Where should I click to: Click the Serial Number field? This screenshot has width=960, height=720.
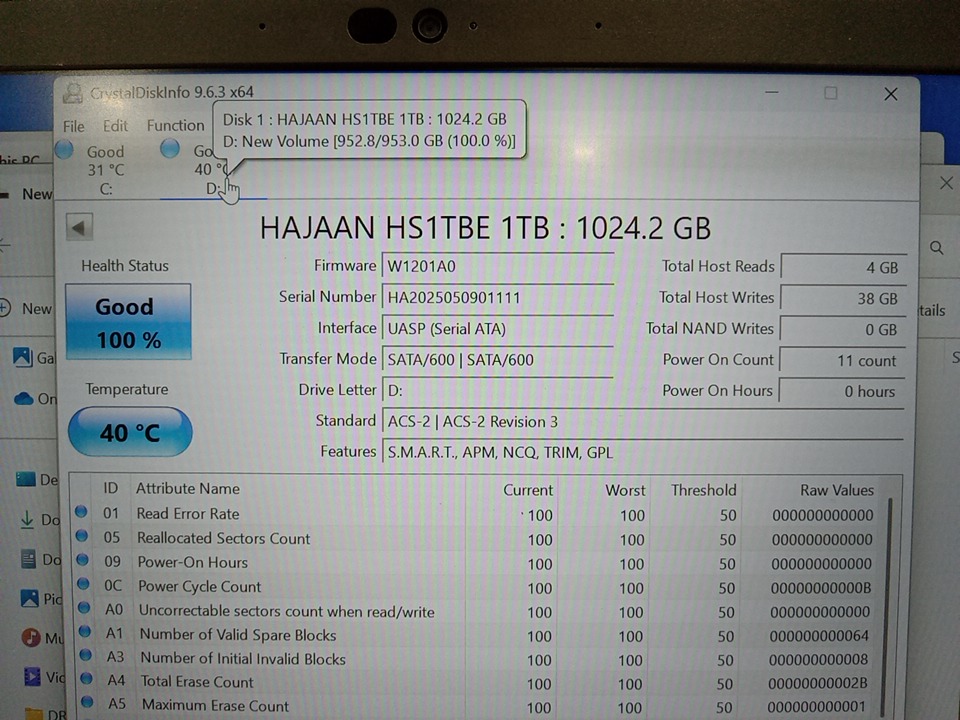pyautogui.click(x=497, y=298)
